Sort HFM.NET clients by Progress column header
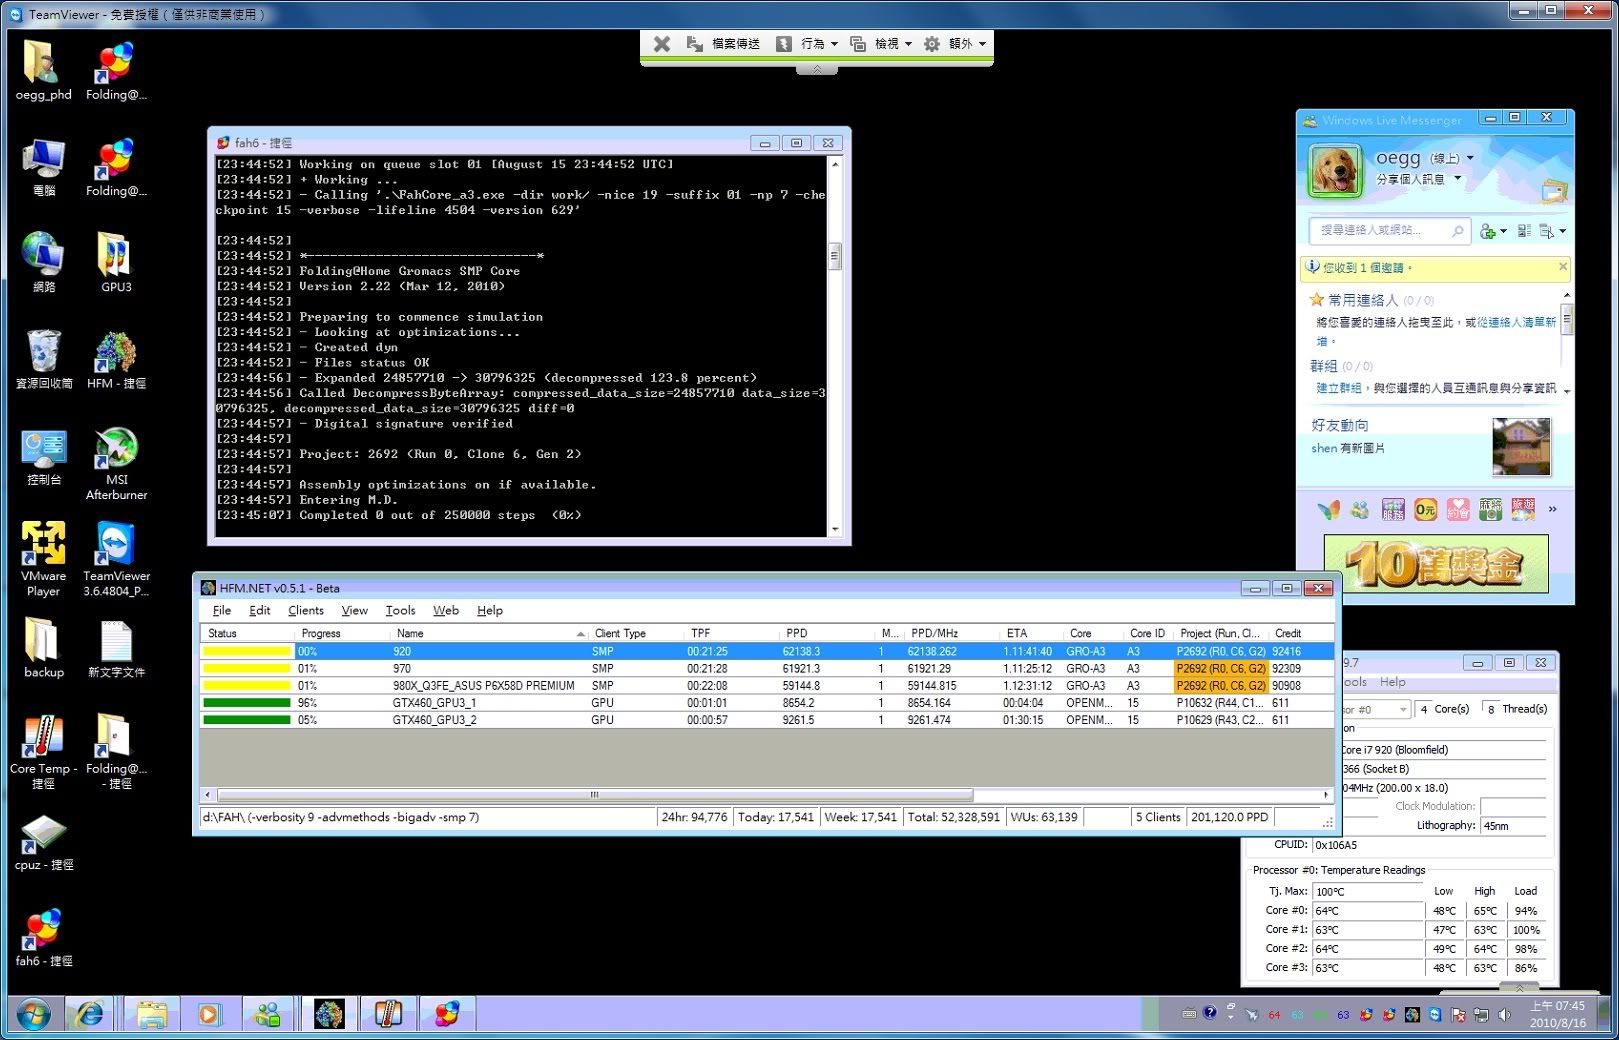Viewport: 1619px width, 1040px height. (x=342, y=634)
